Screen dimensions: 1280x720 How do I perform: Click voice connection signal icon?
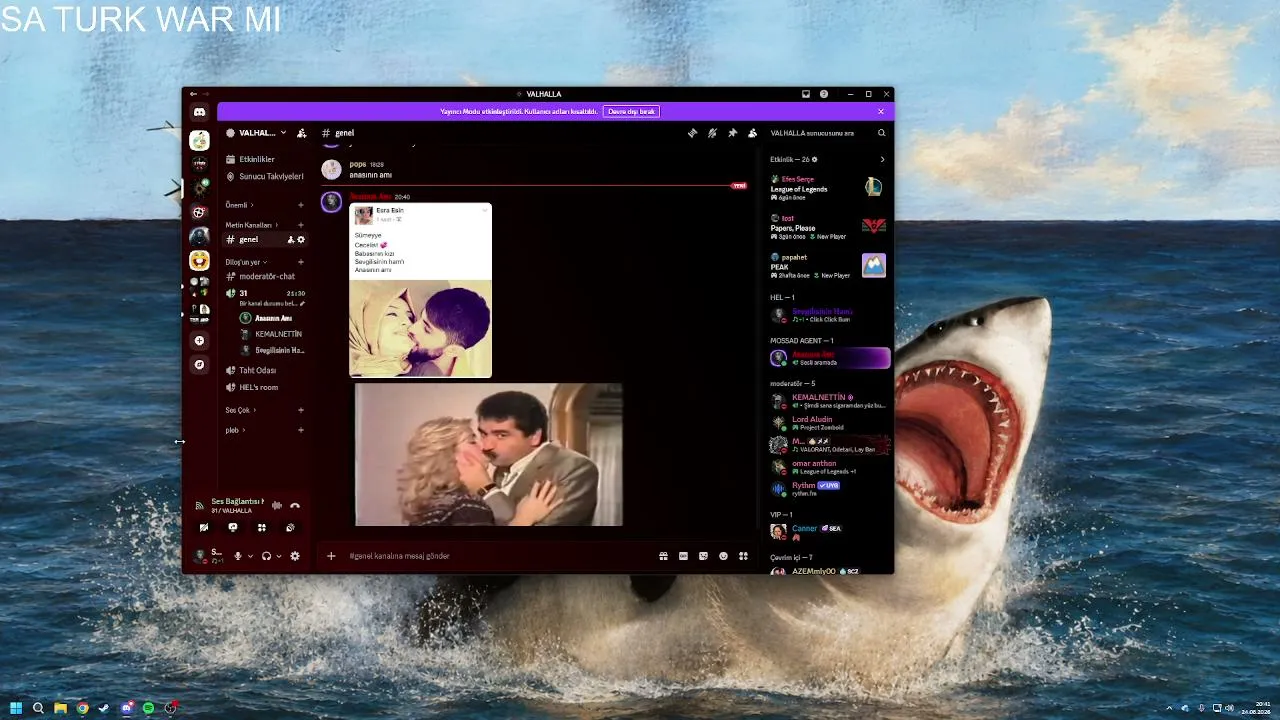point(199,506)
